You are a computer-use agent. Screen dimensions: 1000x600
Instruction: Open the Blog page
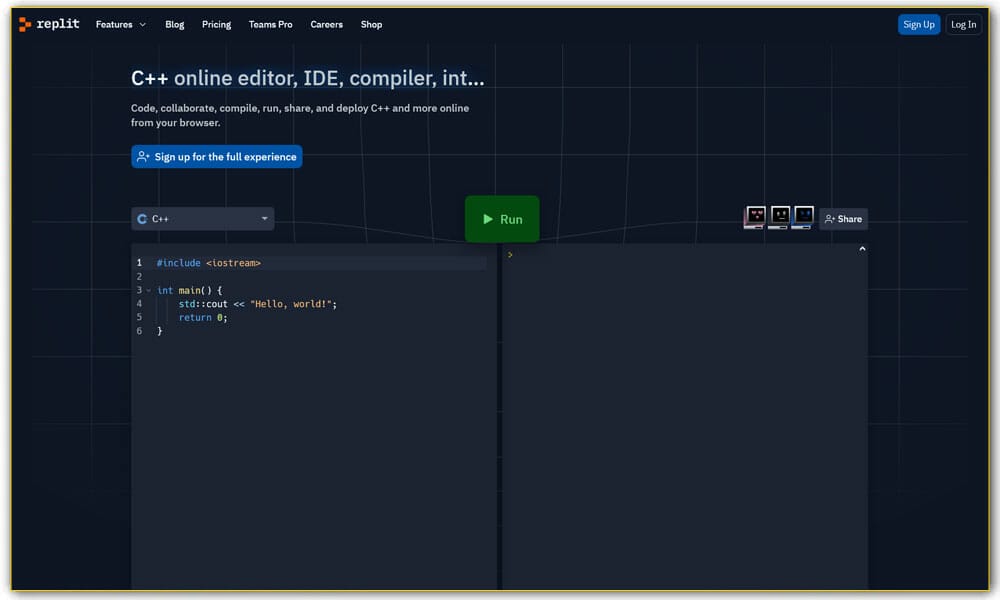[x=174, y=24]
